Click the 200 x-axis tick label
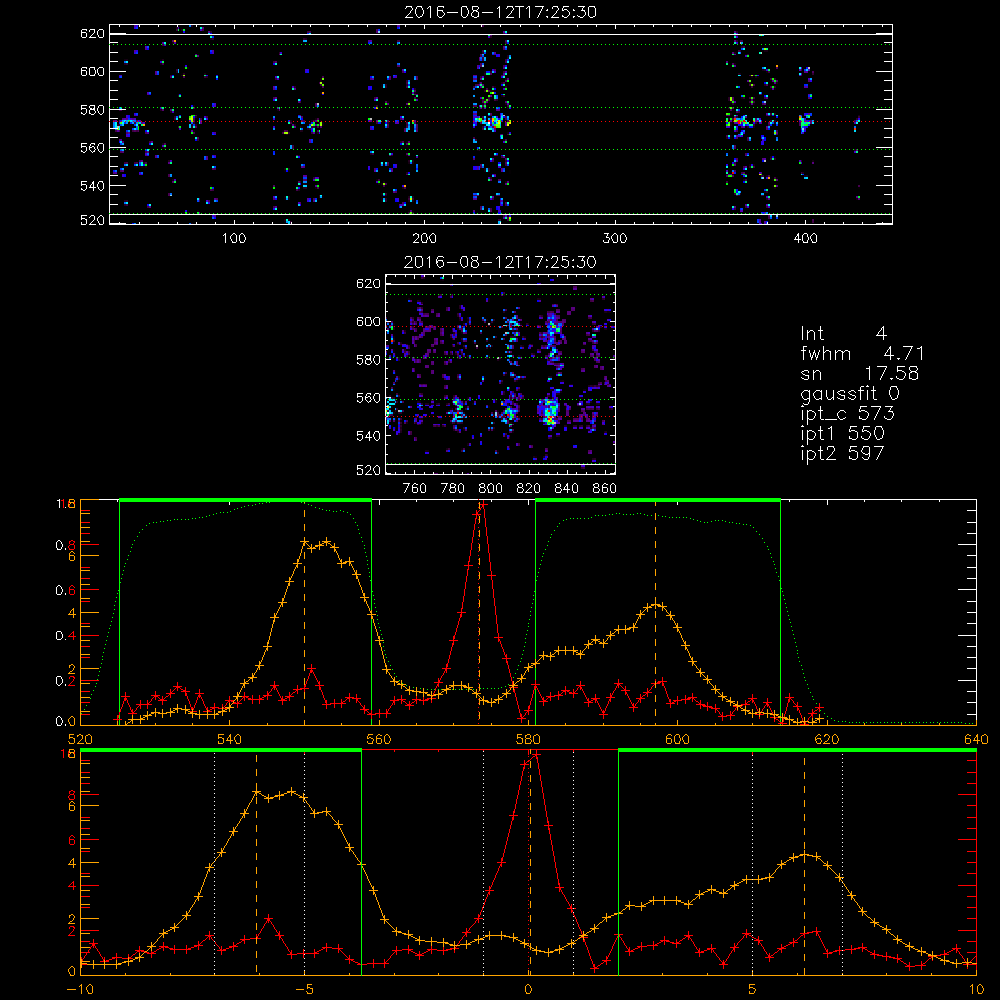This screenshot has height=1000, width=1000. pos(424,239)
